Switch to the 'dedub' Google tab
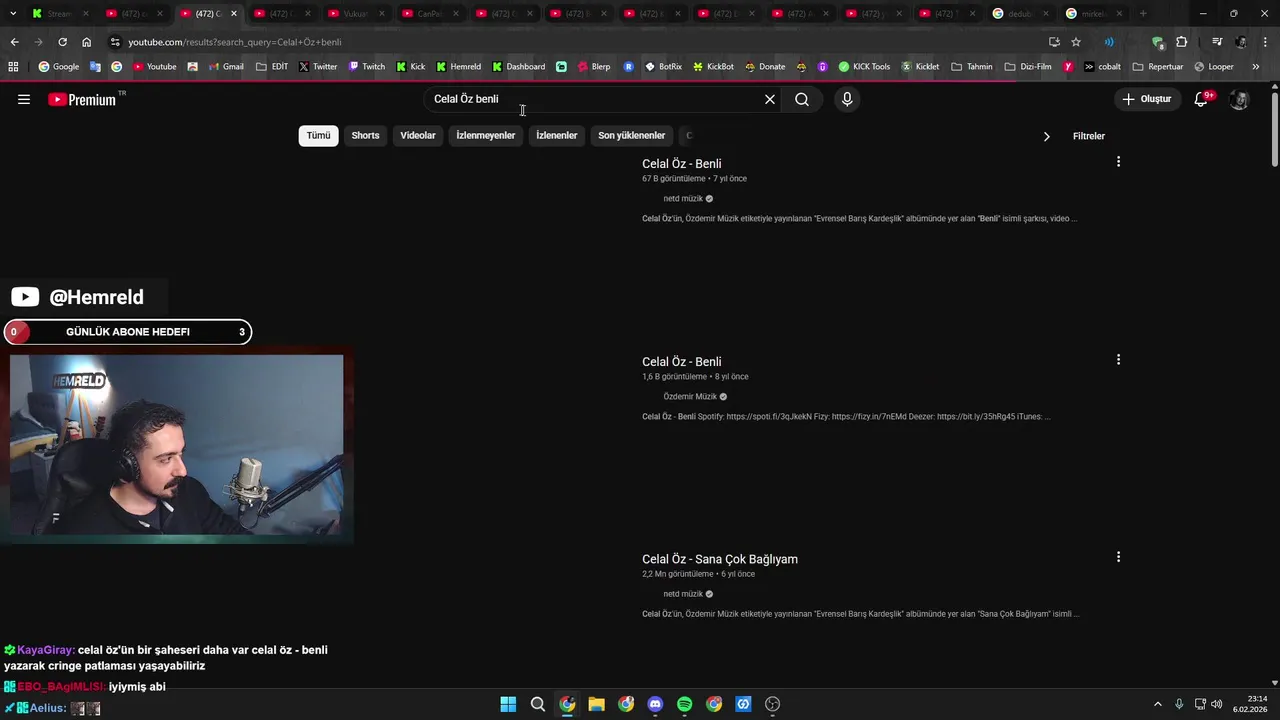The image size is (1280, 720). (1022, 14)
